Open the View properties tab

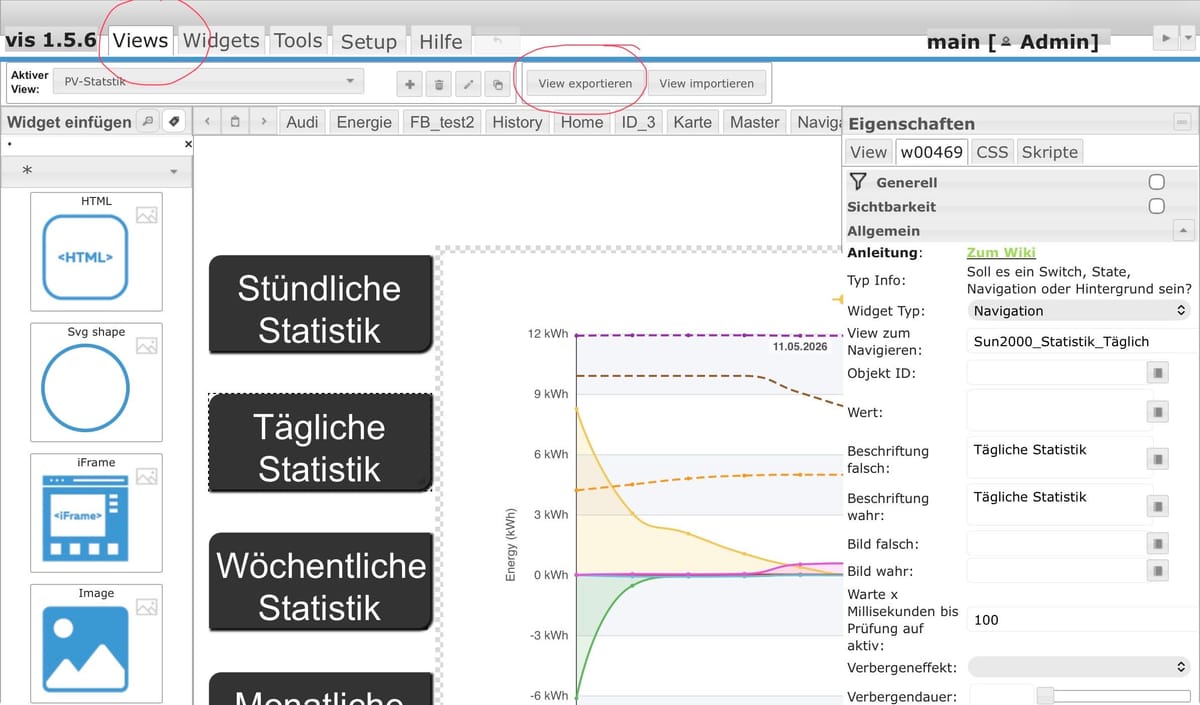(868, 152)
